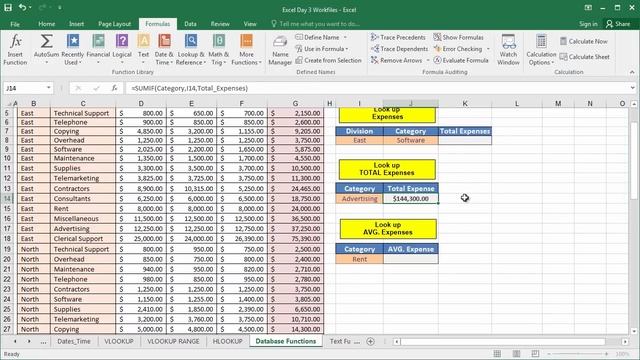Open Math & Trig functions
The height and width of the screenshot is (360, 640).
pos(219,49)
